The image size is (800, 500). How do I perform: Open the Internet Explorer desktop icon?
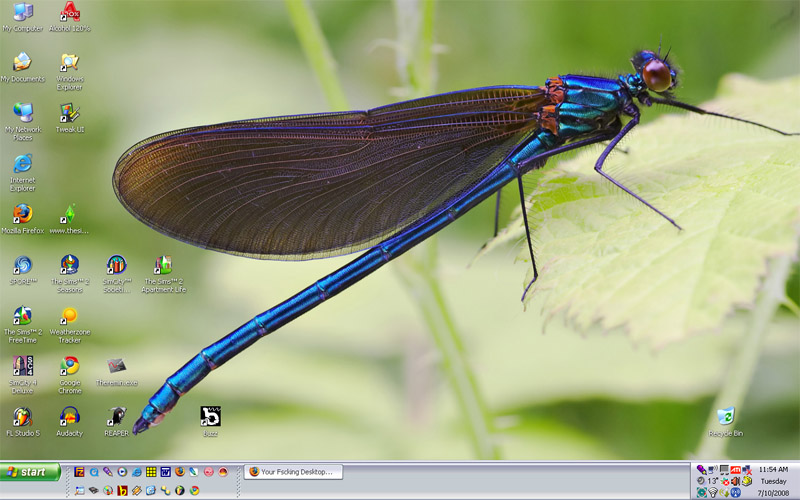pos(22,163)
